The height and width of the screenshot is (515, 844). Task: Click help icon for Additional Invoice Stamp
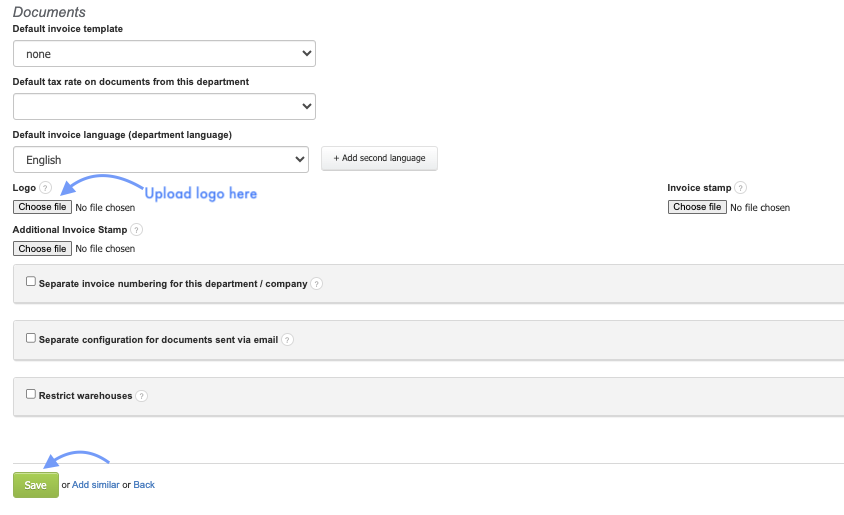tap(136, 230)
